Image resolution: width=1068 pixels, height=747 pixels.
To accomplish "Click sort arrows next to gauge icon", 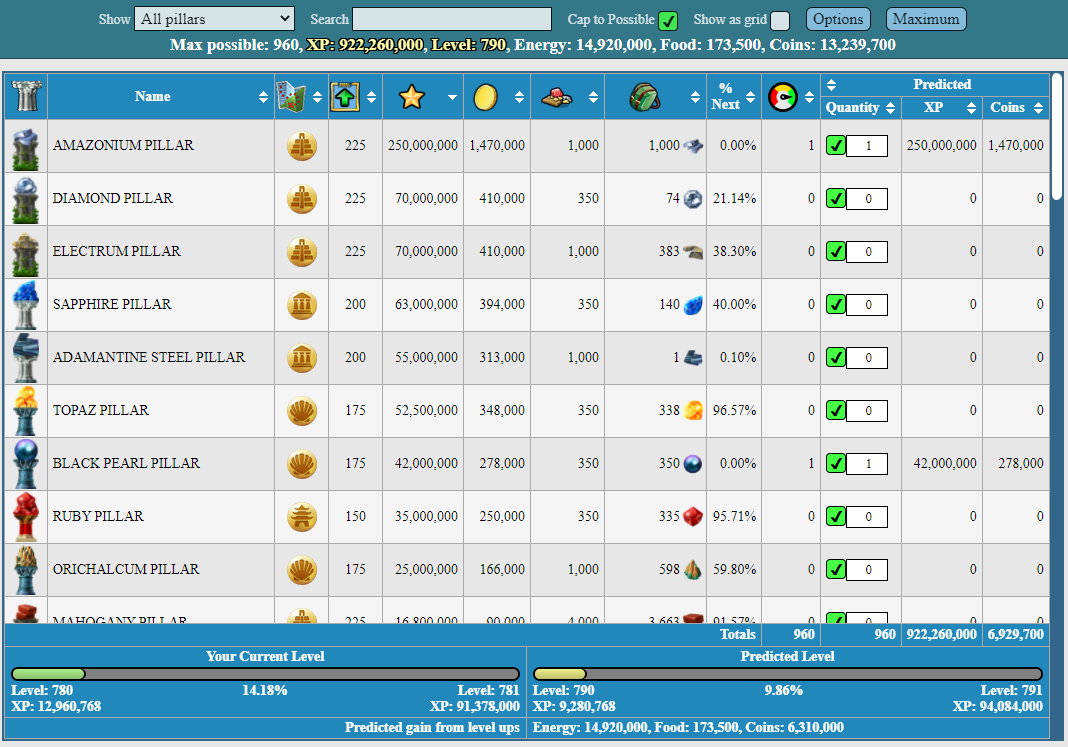I will 809,97.
